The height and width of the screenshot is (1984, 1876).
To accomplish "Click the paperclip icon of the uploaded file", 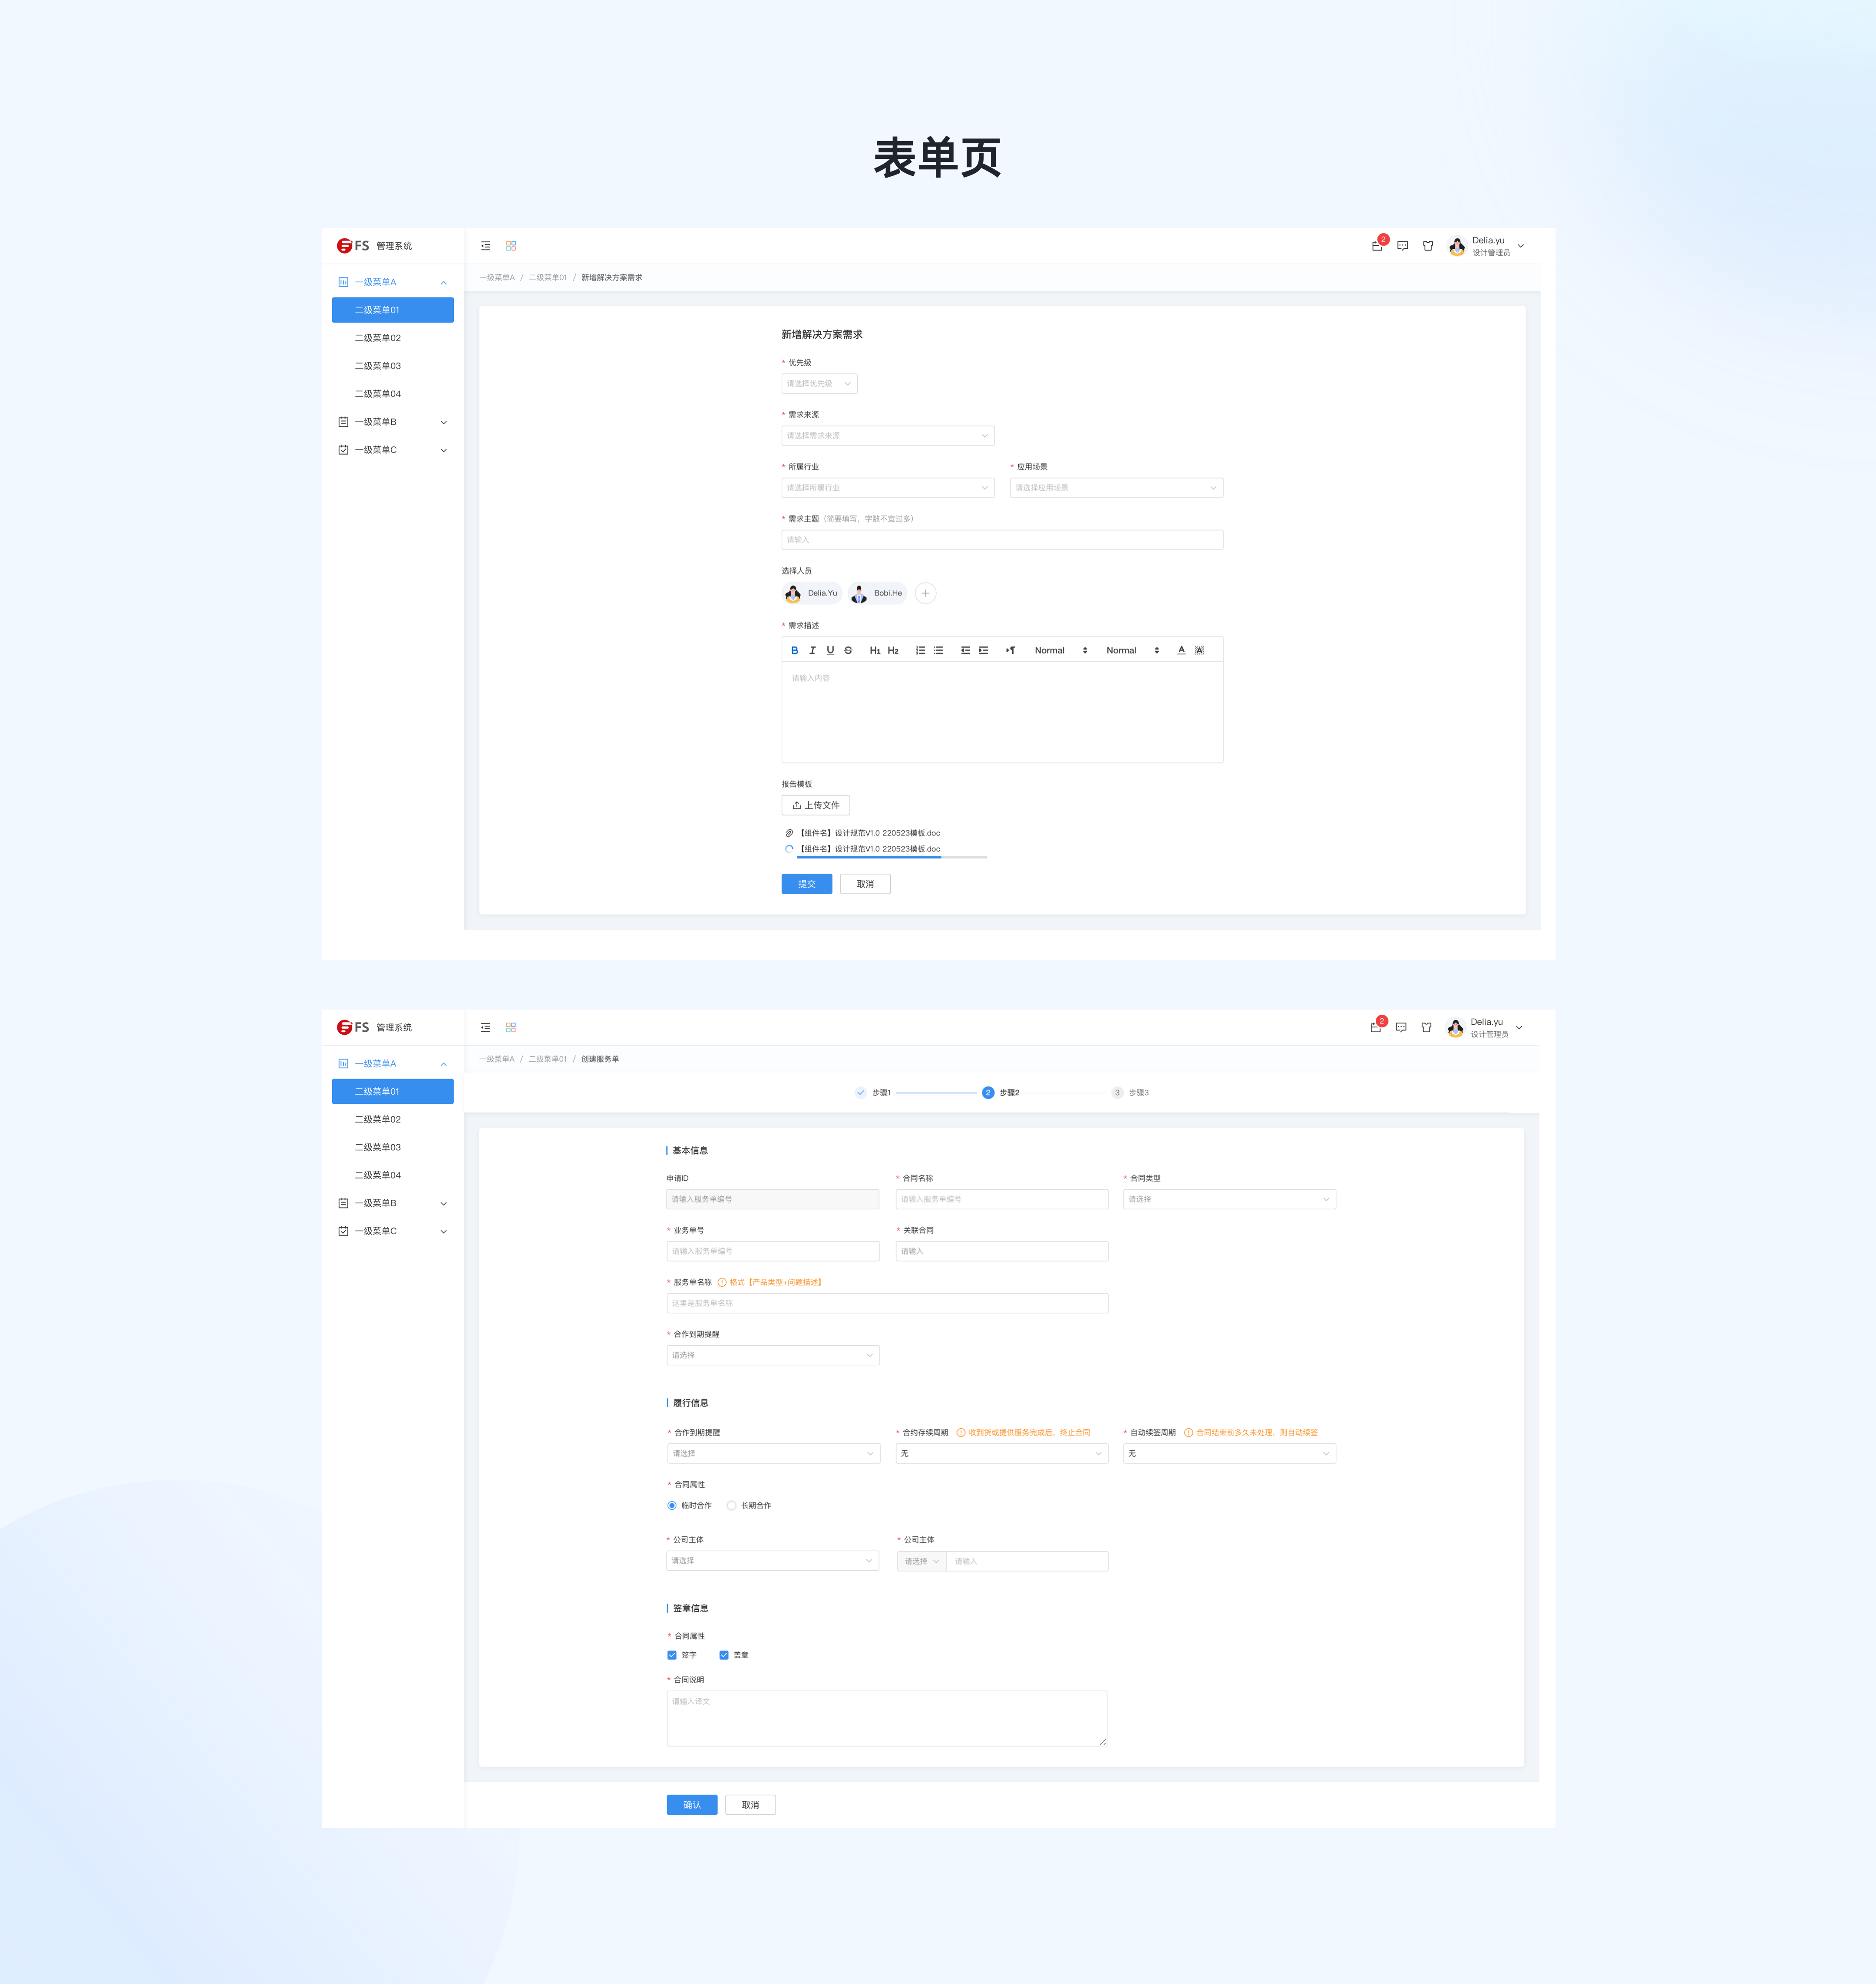I will pos(789,833).
